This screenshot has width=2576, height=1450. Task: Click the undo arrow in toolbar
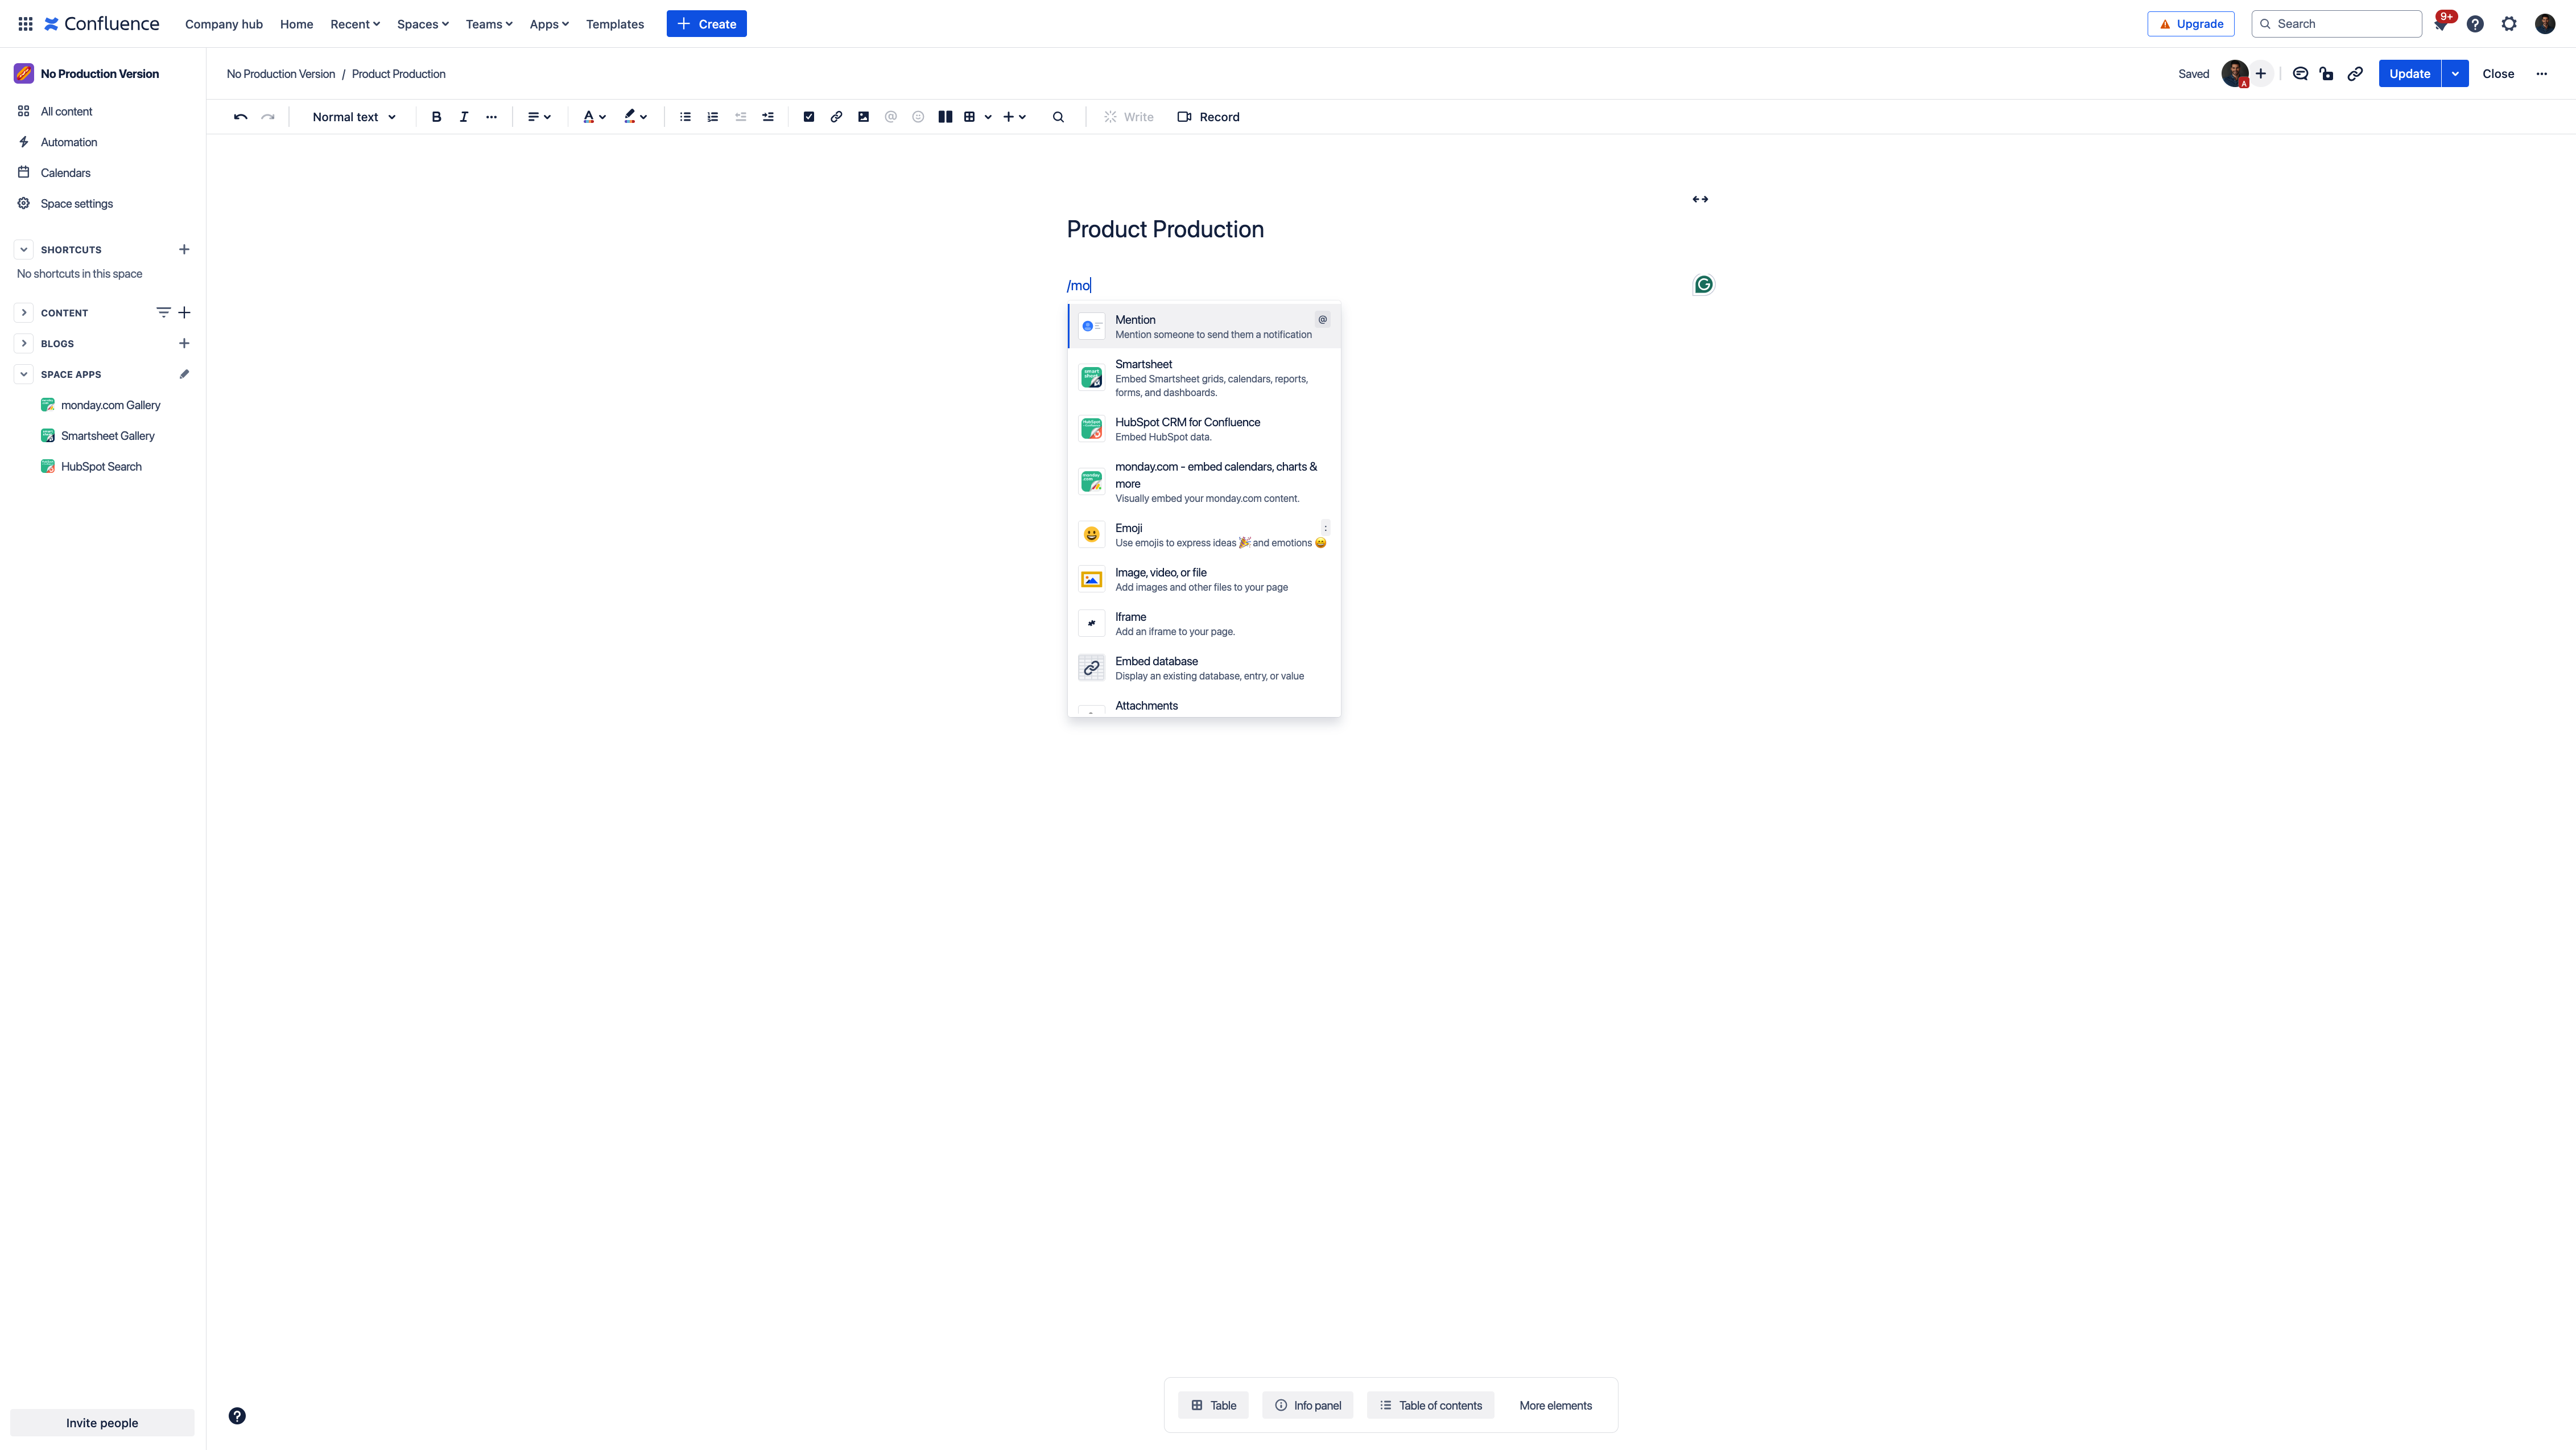pos(240,117)
